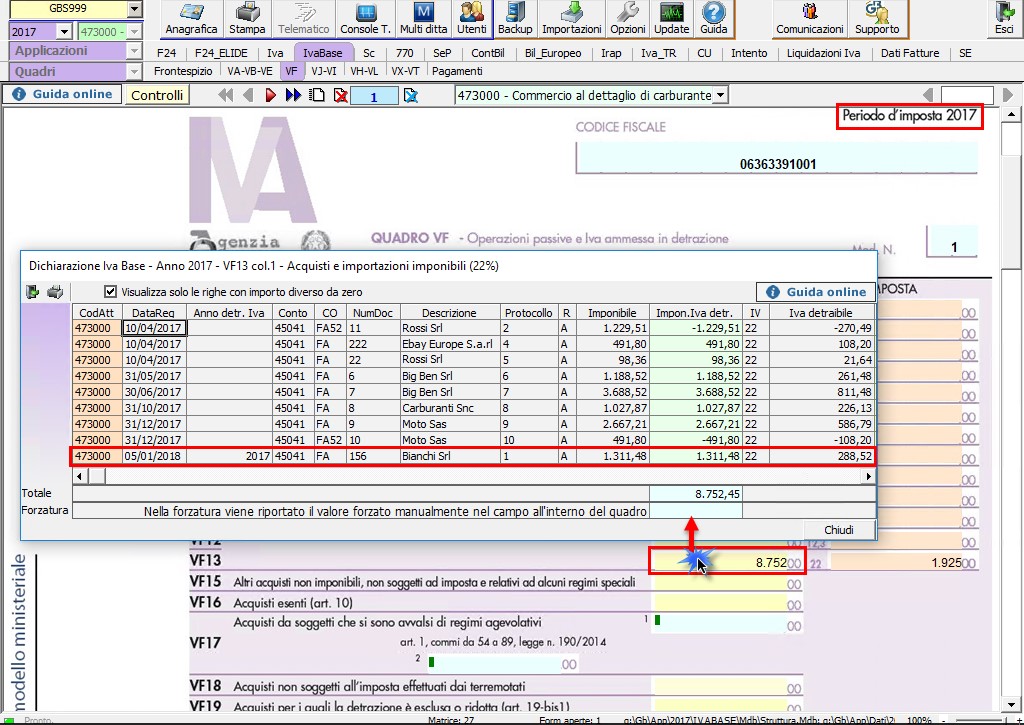Open the Anagrafica toolbar icon
1024x725 pixels.
191,18
